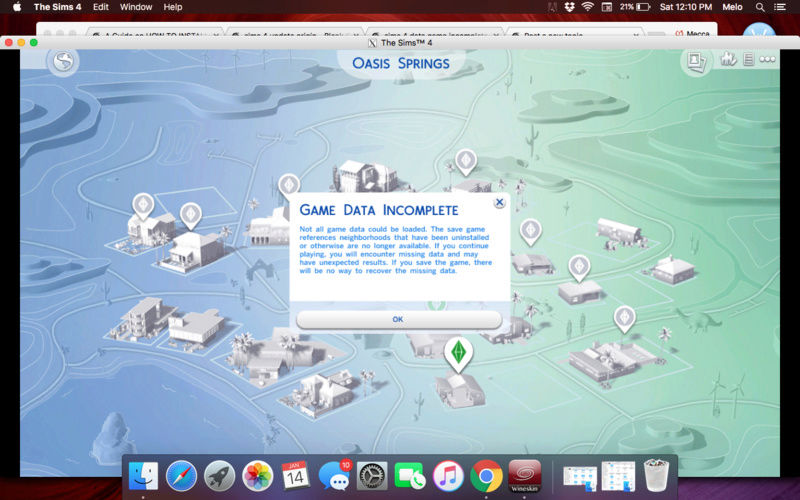Open the notebook list icon in game

748,59
